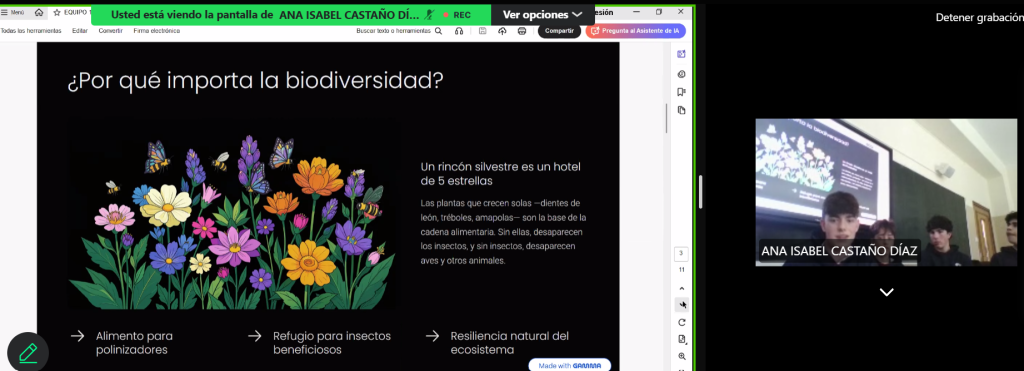Click the zoom in magnifier icon
The image size is (1024, 371).
point(682,357)
